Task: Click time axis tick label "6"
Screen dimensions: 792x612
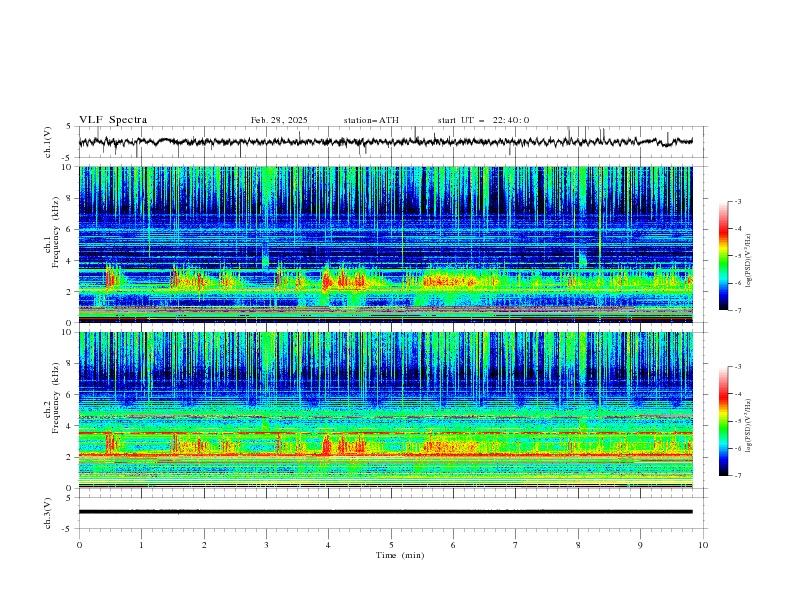Action: click(x=453, y=545)
